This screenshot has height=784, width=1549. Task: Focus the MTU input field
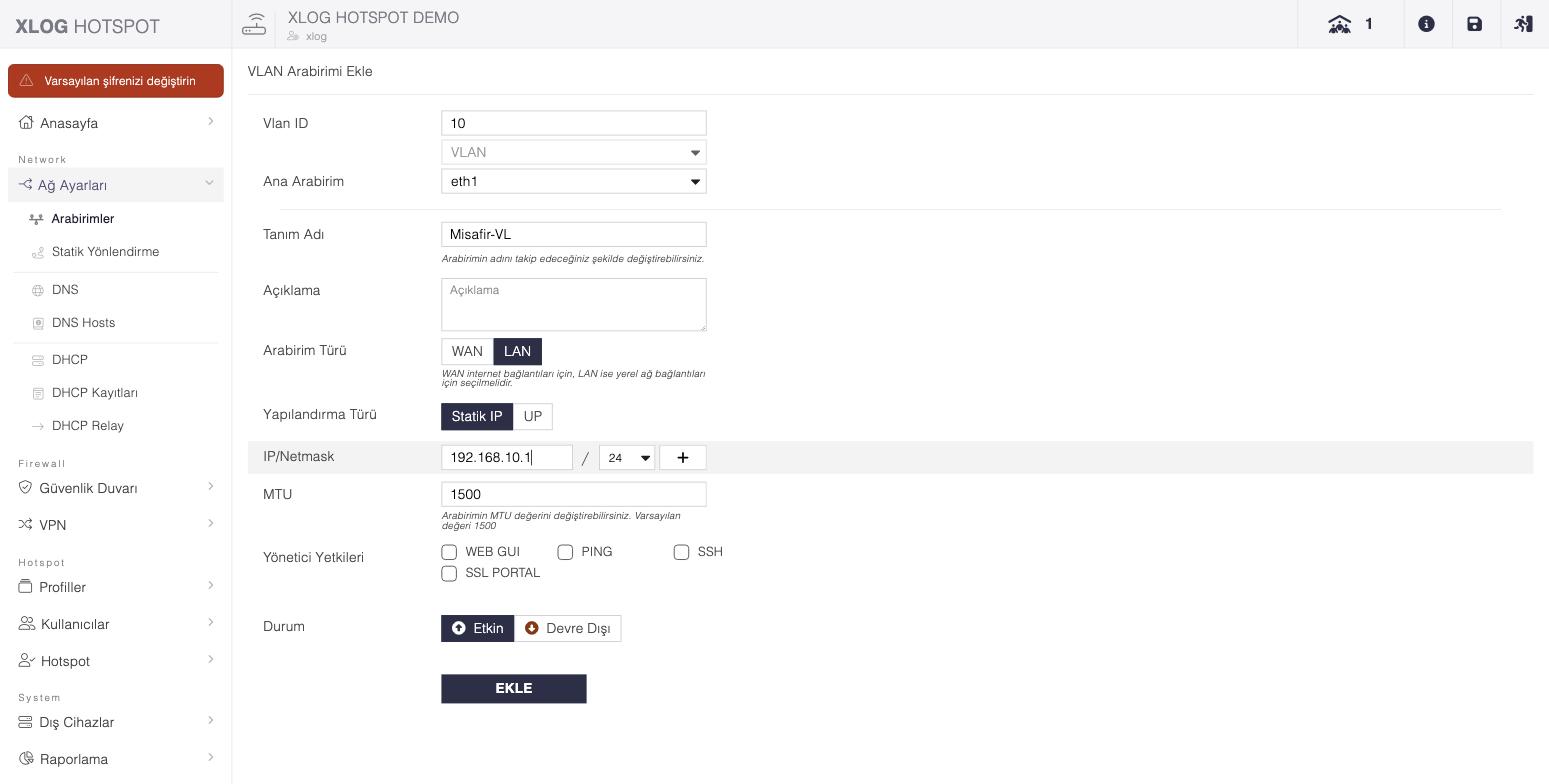point(574,494)
